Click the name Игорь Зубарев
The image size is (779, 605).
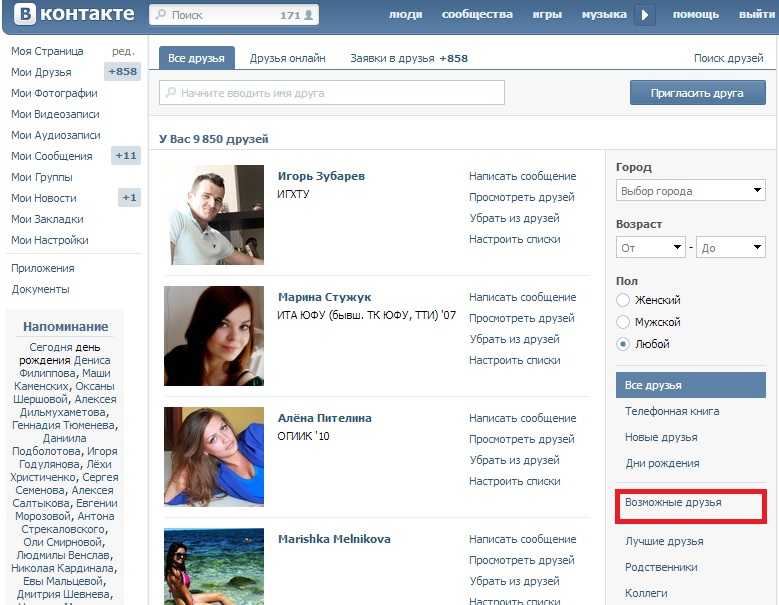tap(321, 176)
